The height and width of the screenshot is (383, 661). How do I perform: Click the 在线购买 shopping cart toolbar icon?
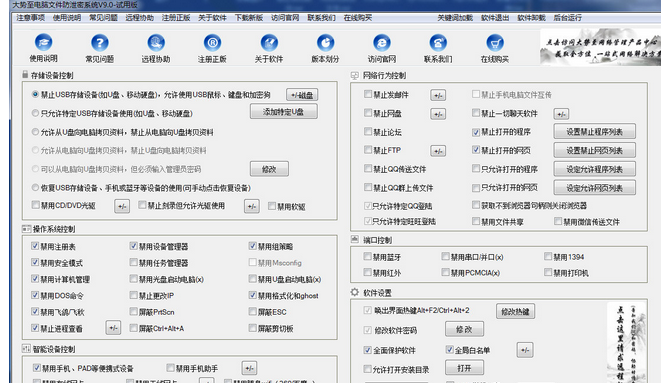495,43
